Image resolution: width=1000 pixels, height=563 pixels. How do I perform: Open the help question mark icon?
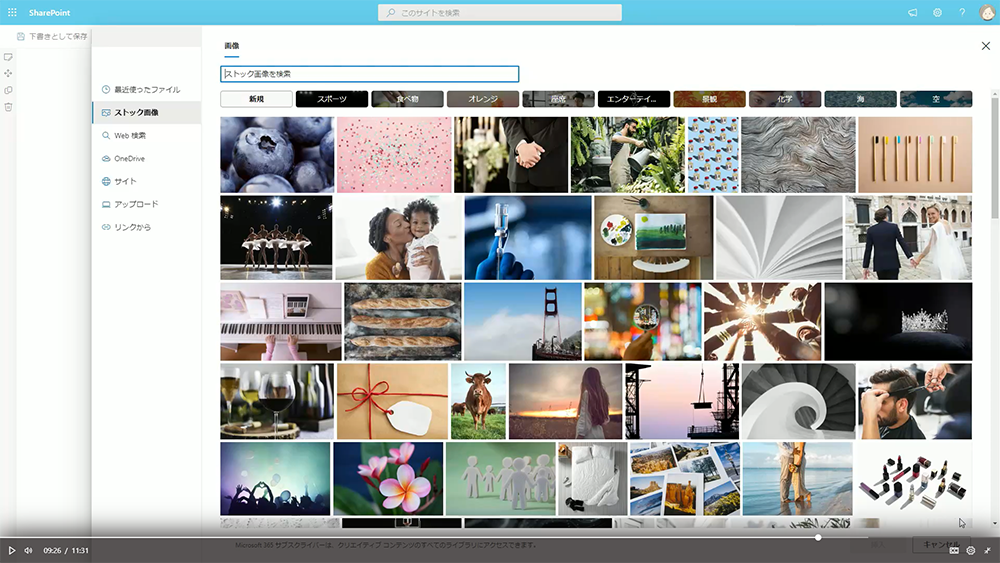point(962,12)
